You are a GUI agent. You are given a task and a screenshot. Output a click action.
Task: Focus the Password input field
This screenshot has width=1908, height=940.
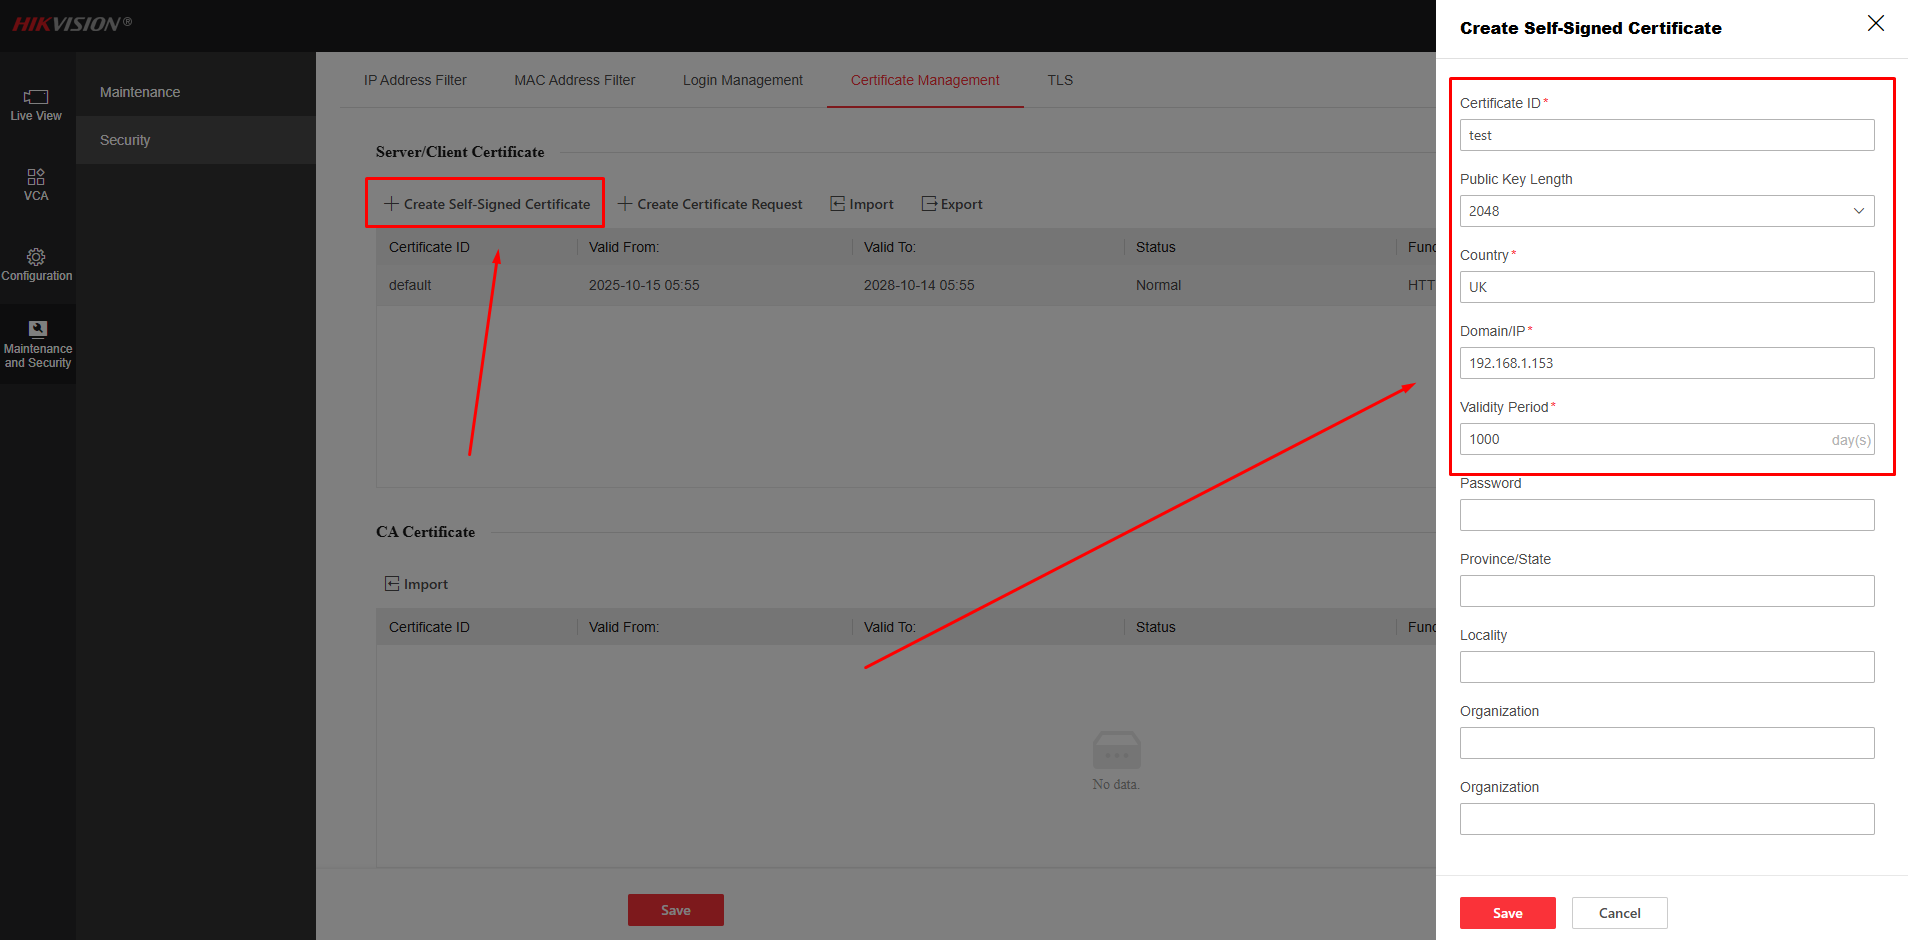1666,515
